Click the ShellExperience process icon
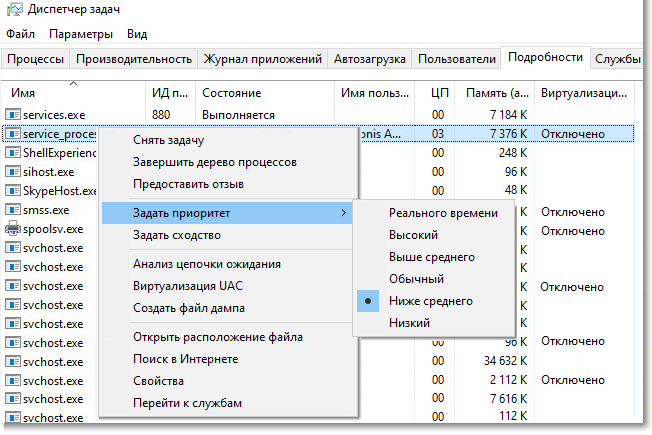This screenshot has height=435, width=652. pos(13,153)
